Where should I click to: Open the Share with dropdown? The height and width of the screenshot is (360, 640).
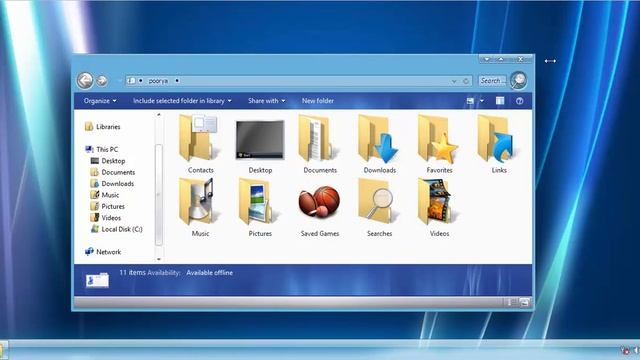(x=267, y=101)
